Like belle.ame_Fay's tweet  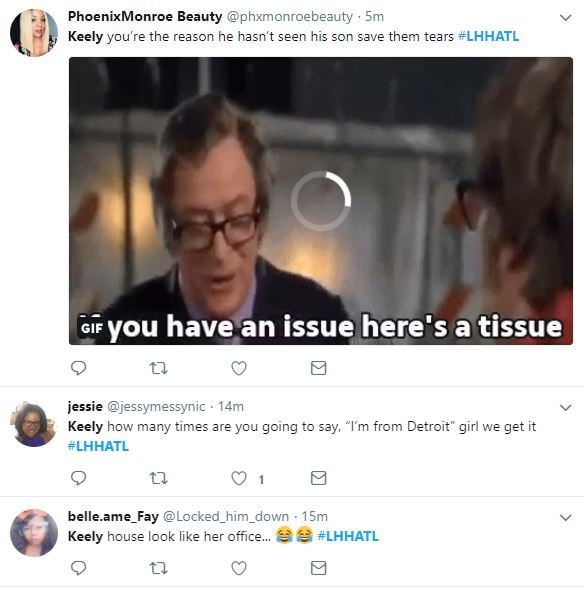click(239, 568)
